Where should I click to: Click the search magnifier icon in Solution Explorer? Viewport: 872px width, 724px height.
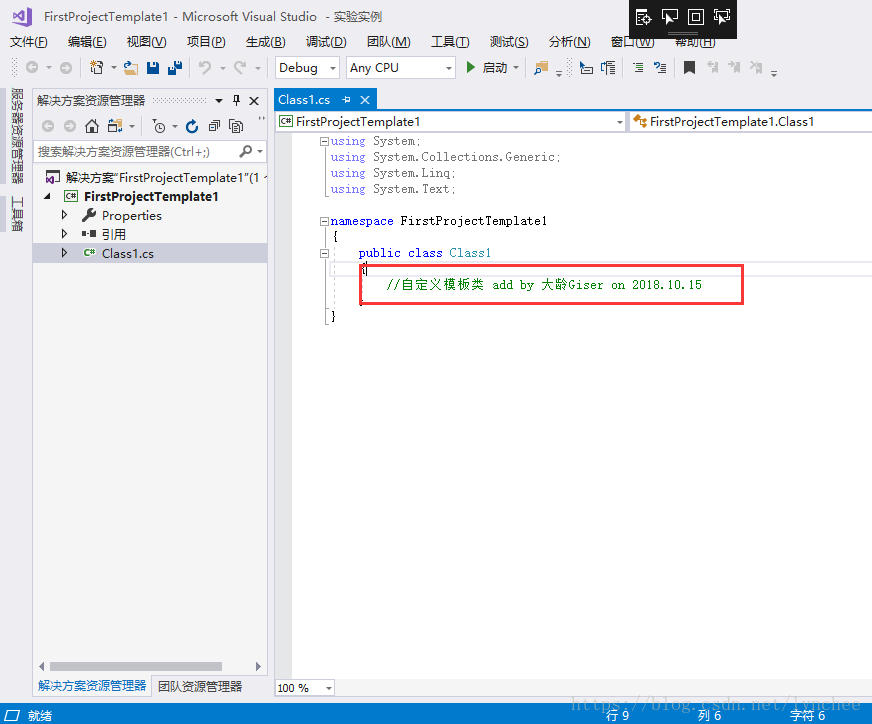(245, 151)
